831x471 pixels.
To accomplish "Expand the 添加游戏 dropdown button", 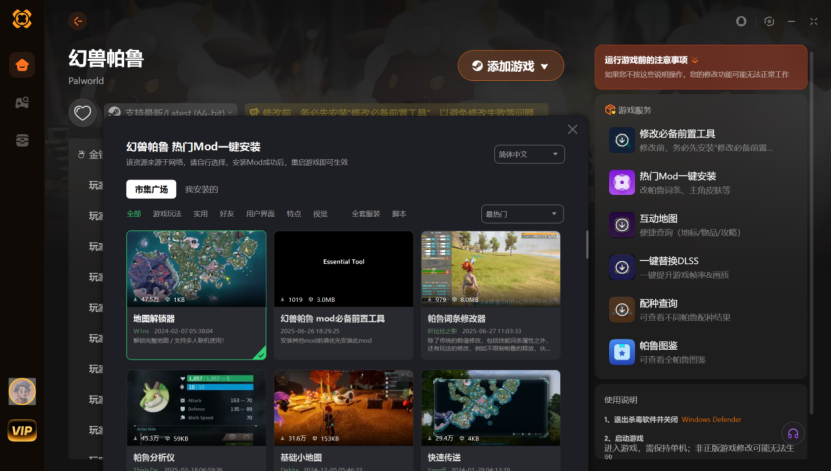I will [x=510, y=66].
